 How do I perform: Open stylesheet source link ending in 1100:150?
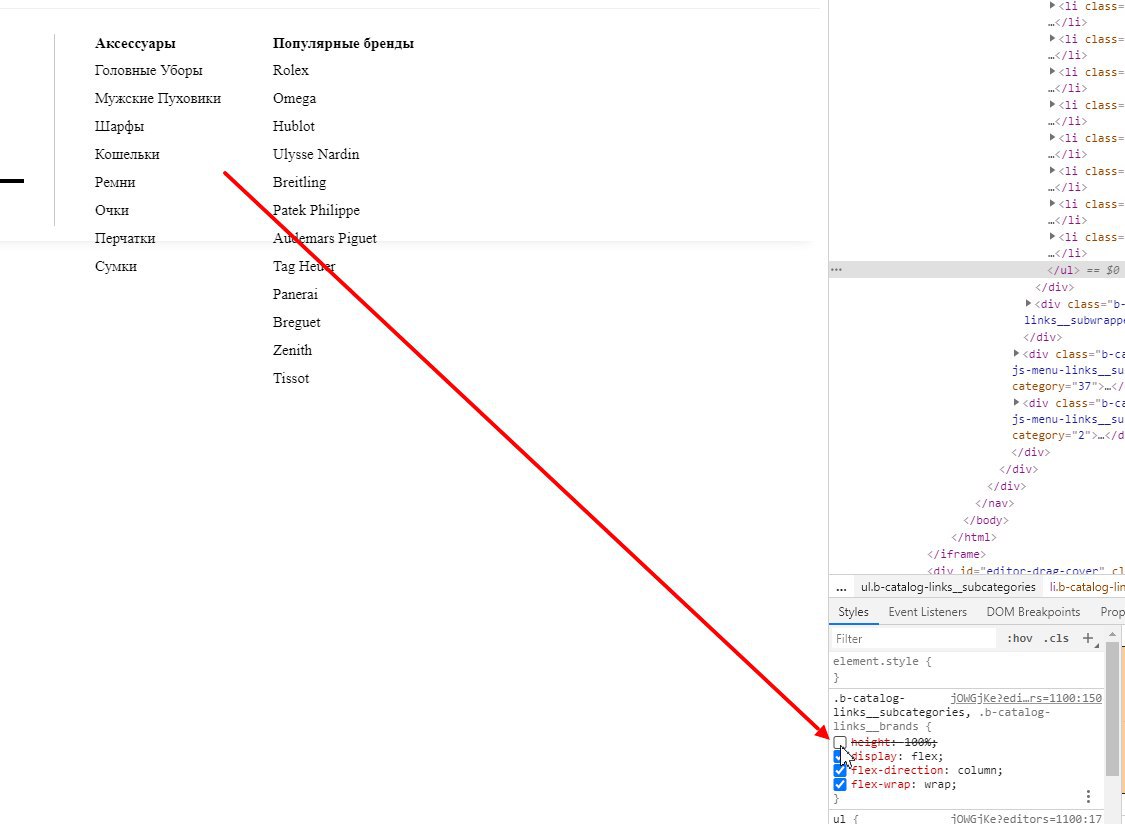click(1026, 698)
